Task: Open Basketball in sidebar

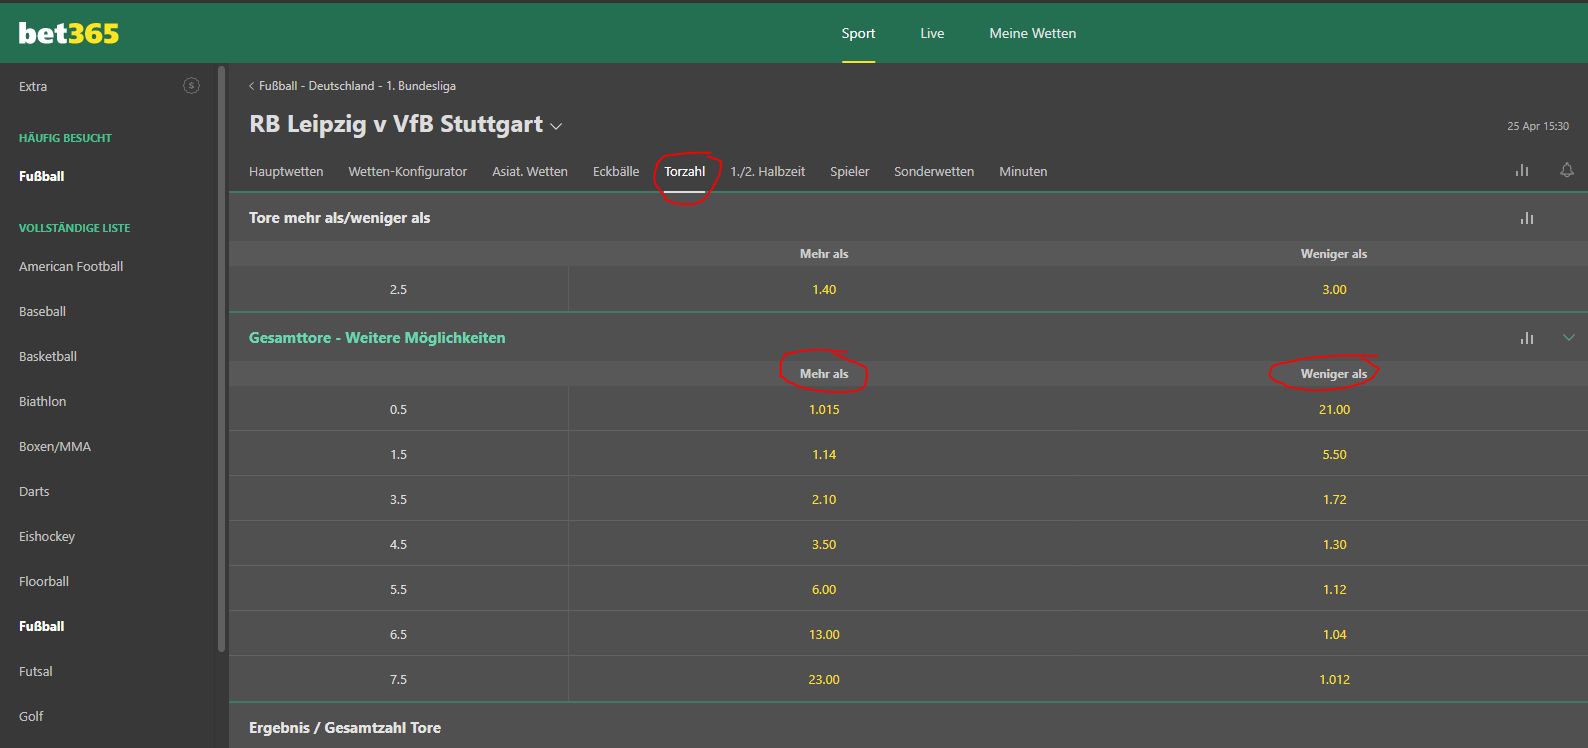Action: pyautogui.click(x=48, y=356)
